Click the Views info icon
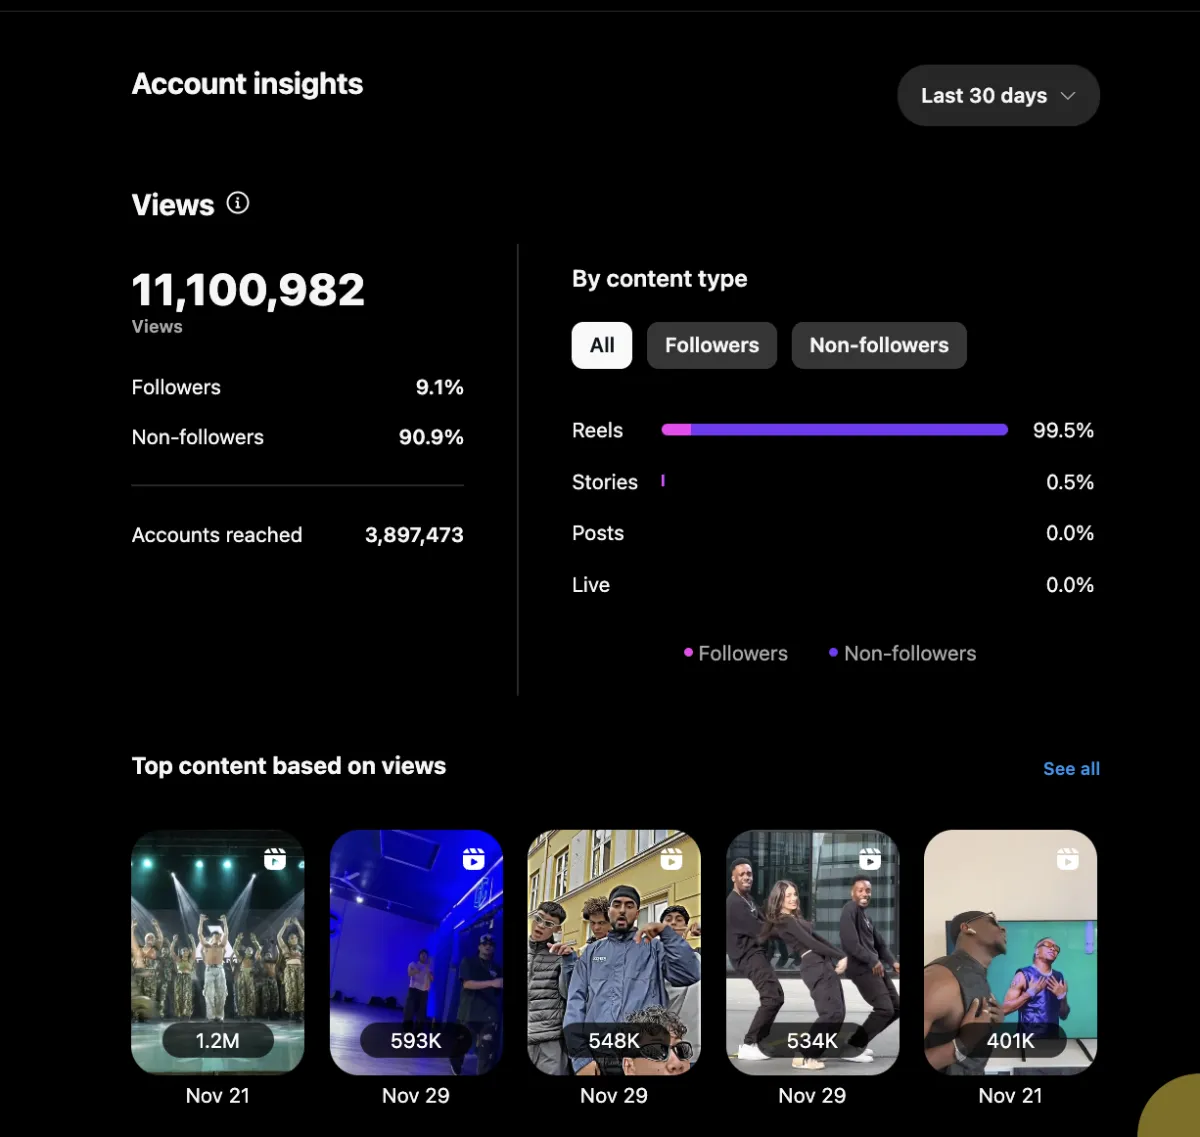The width and height of the screenshot is (1200, 1137). point(238,203)
